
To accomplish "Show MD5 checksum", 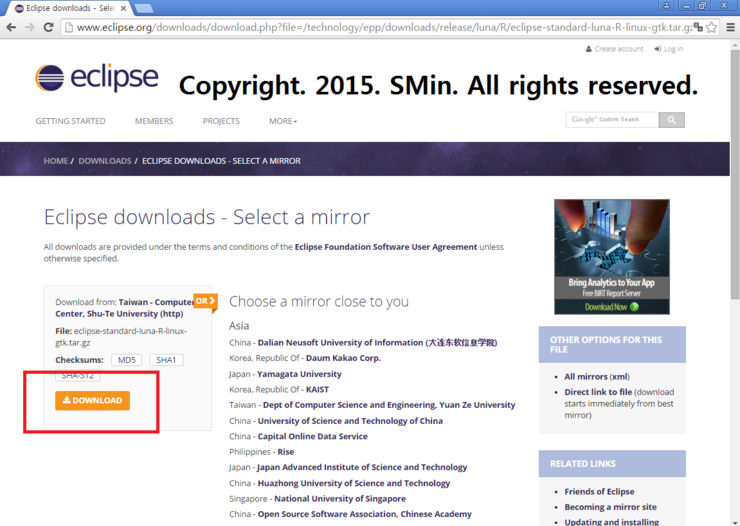I will point(126,360).
